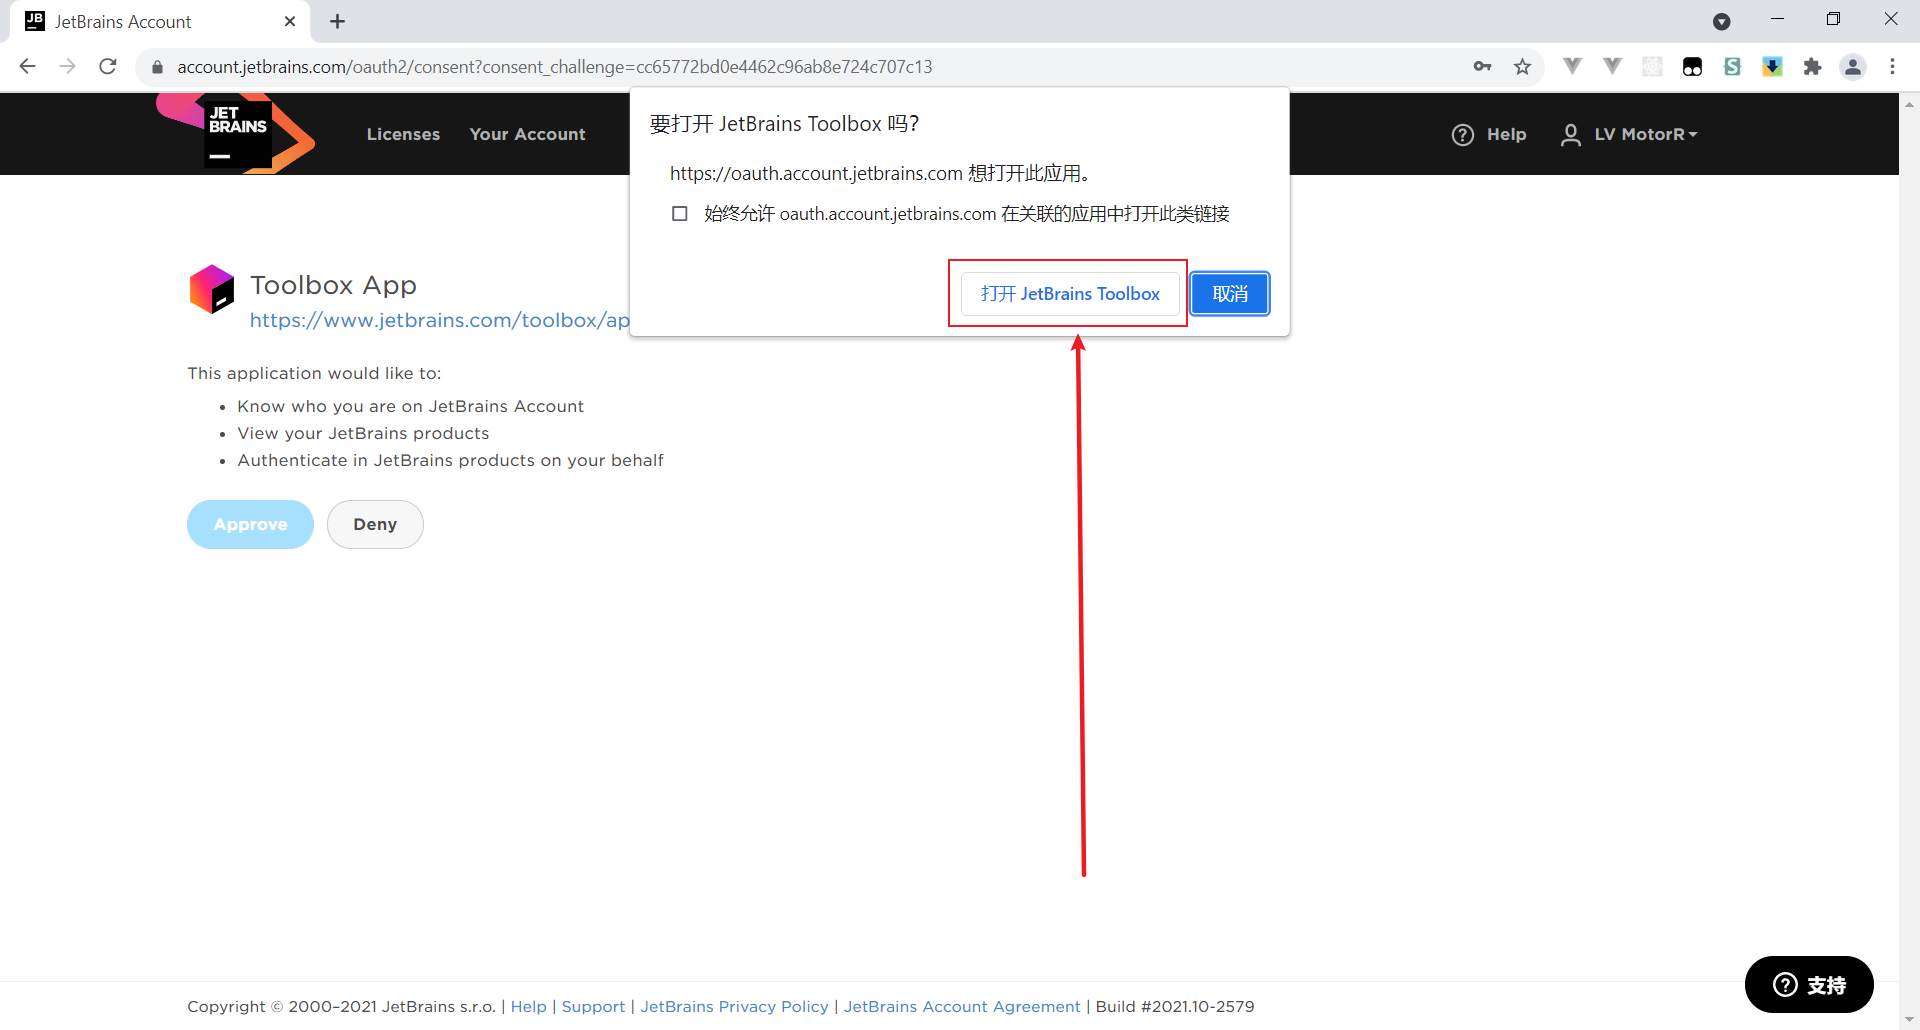
Task: Click the download arrow extension icon
Action: point(1772,66)
